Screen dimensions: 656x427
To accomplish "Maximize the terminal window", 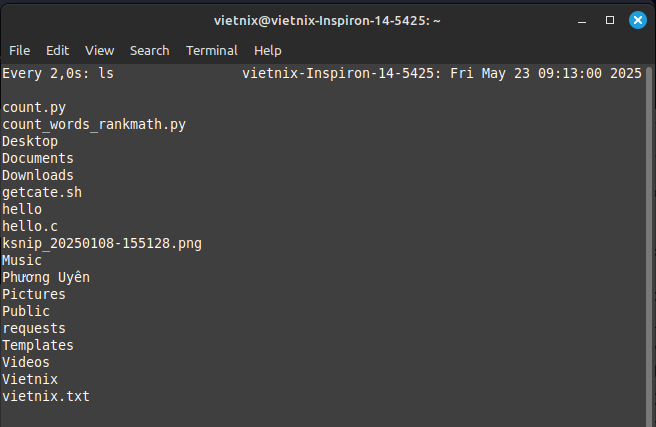I will (x=610, y=20).
